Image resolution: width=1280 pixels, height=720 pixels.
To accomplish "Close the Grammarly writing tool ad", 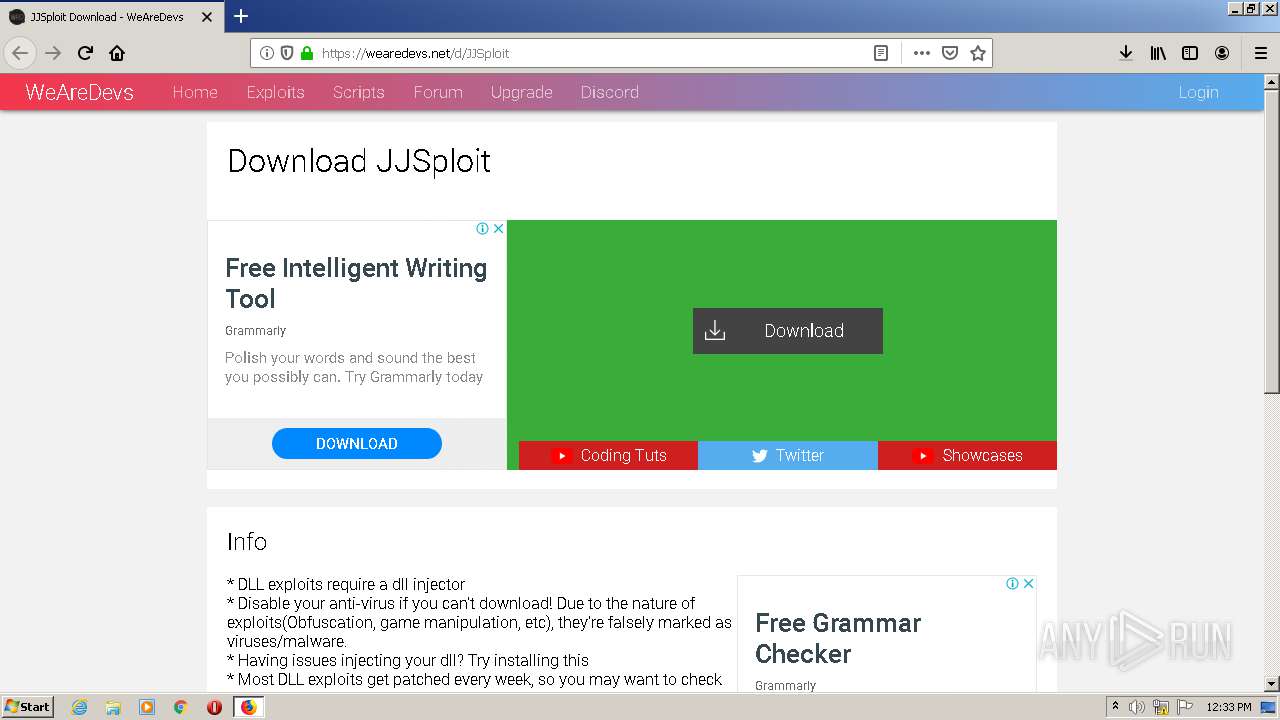I will (x=498, y=228).
